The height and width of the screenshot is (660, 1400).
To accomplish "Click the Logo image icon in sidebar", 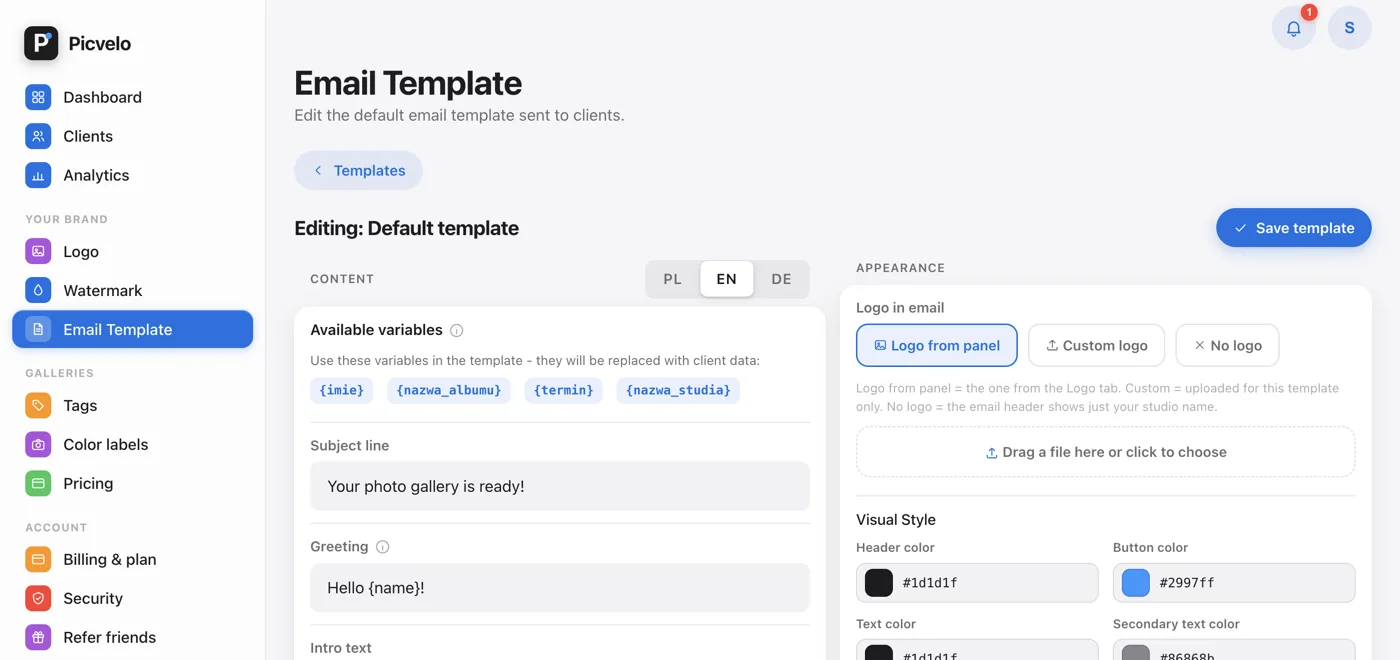I will (38, 251).
